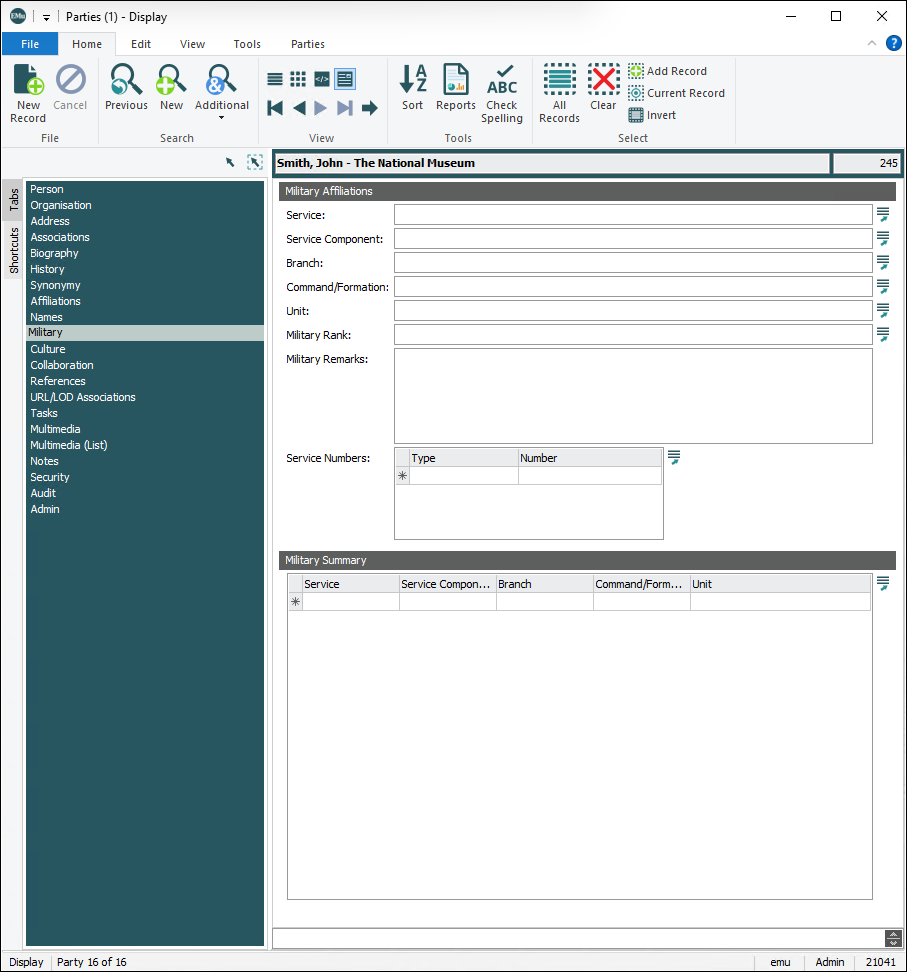Open the lookup list for Military Rank
The height and width of the screenshot is (972, 907).
click(x=883, y=334)
